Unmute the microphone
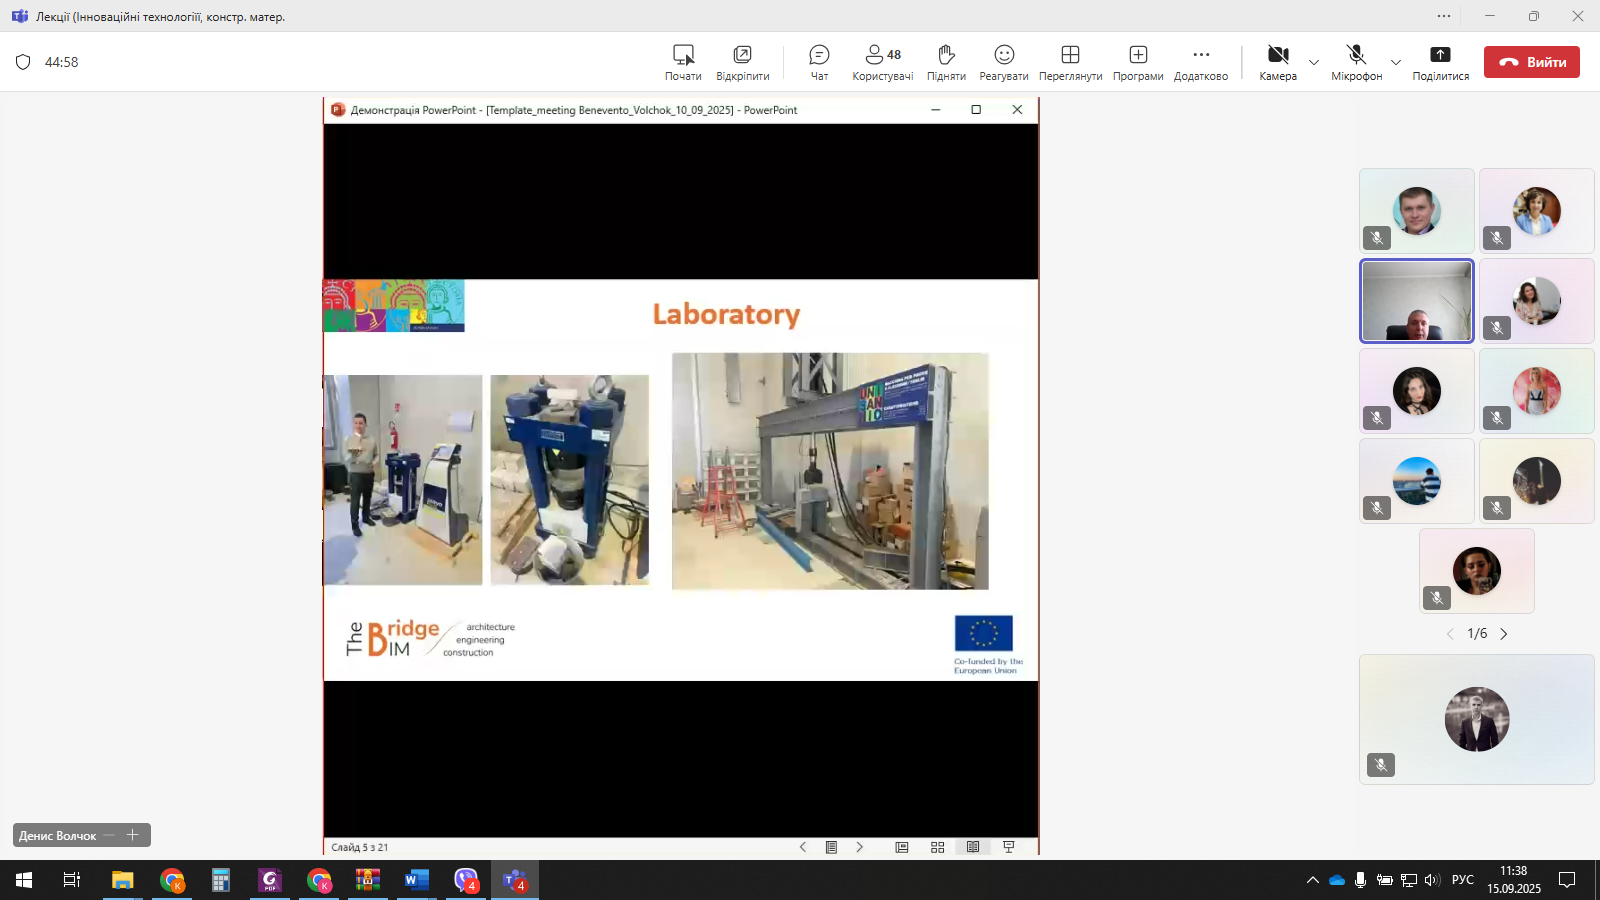Image resolution: width=1600 pixels, height=900 pixels. coord(1355,62)
